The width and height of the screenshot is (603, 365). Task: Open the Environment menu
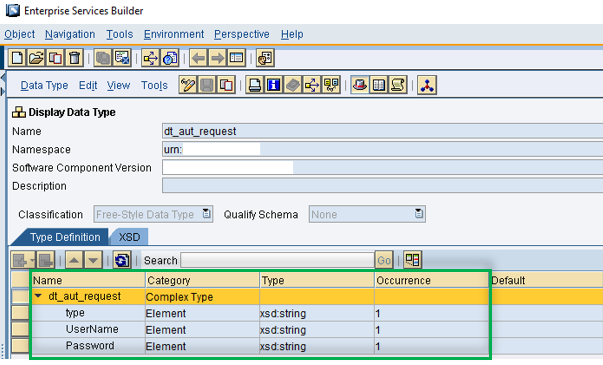pyautogui.click(x=174, y=34)
